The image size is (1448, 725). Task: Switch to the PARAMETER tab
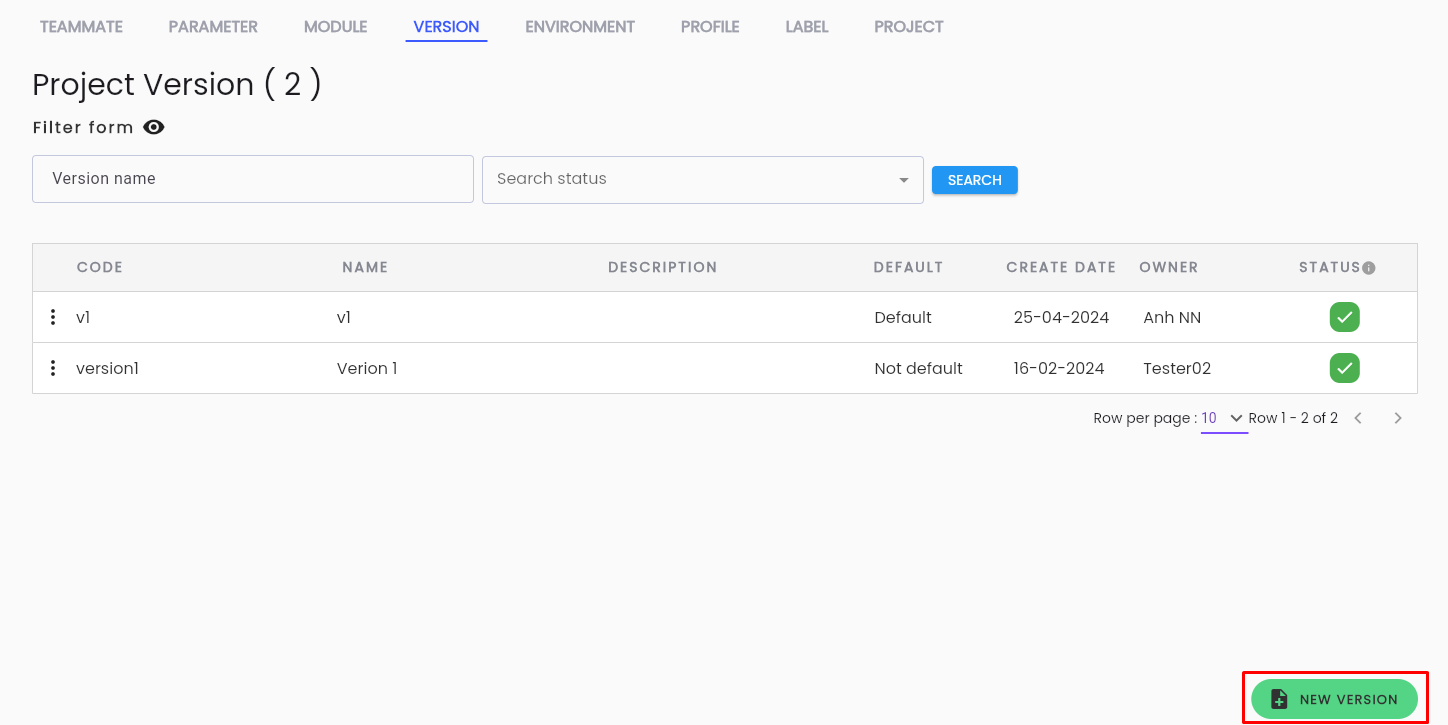tap(213, 27)
